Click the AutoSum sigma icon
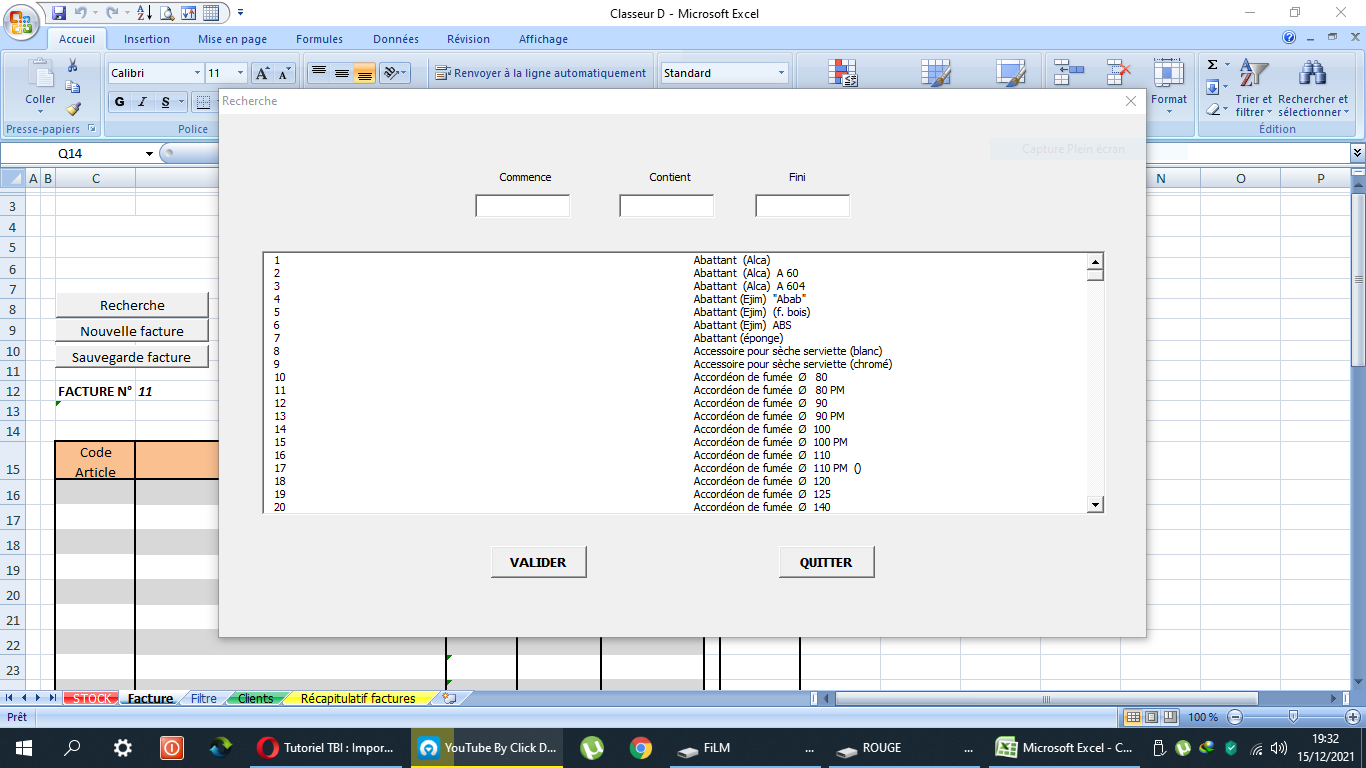This screenshot has height=768, width=1366. [x=1213, y=65]
